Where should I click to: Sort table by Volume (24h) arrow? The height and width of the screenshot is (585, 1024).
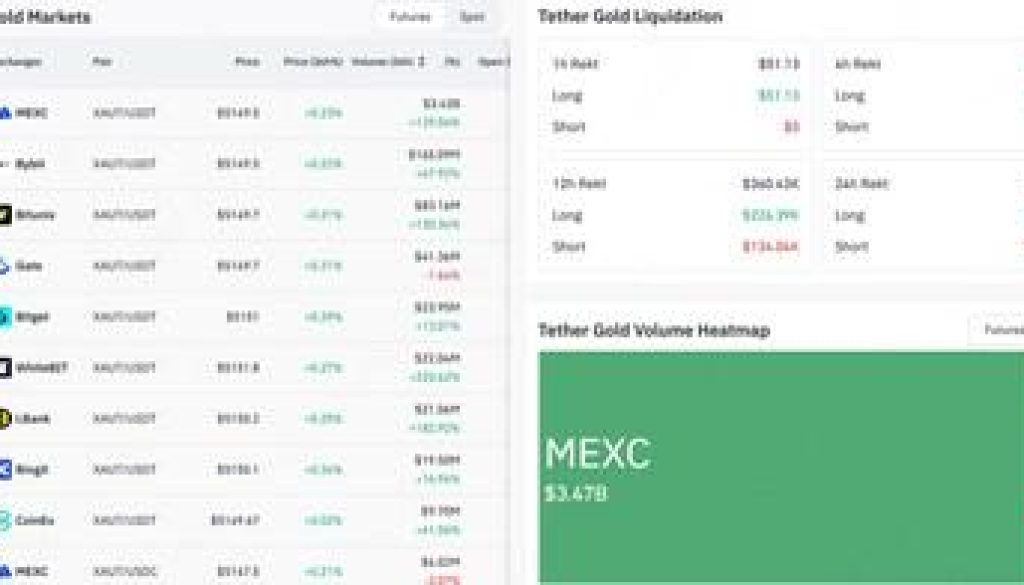click(x=421, y=62)
